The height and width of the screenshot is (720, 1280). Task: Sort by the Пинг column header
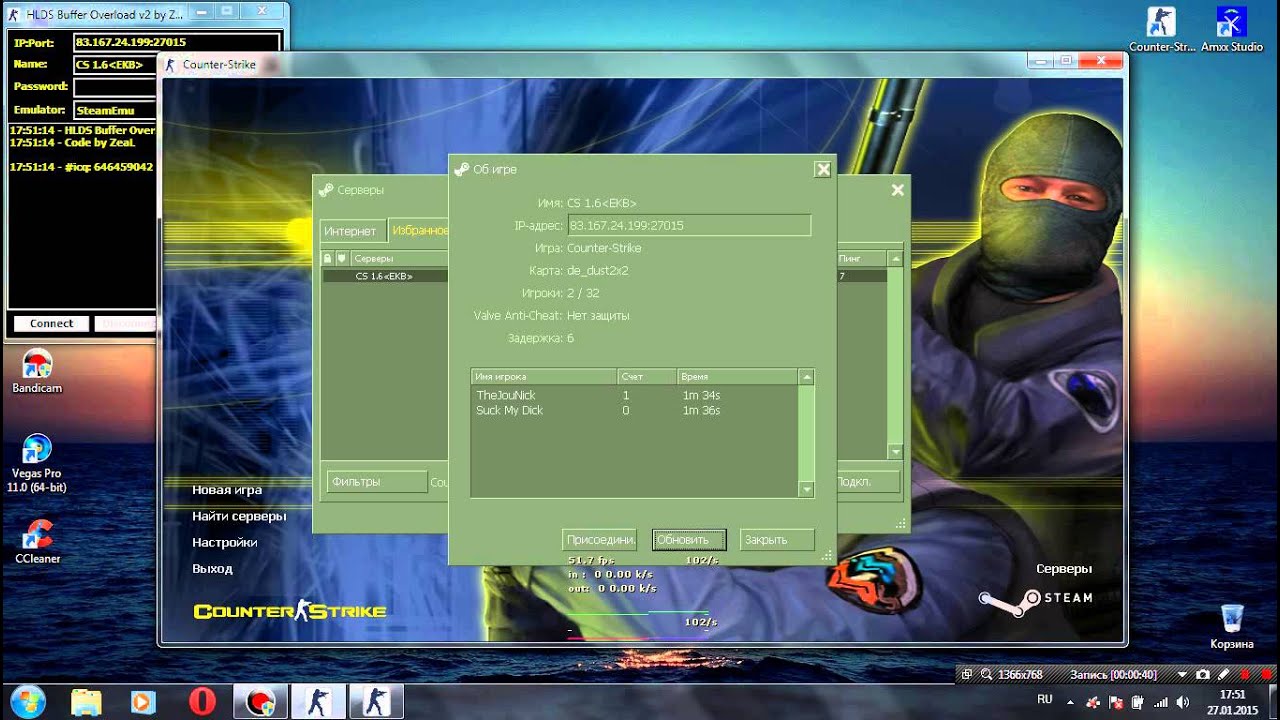[861, 258]
